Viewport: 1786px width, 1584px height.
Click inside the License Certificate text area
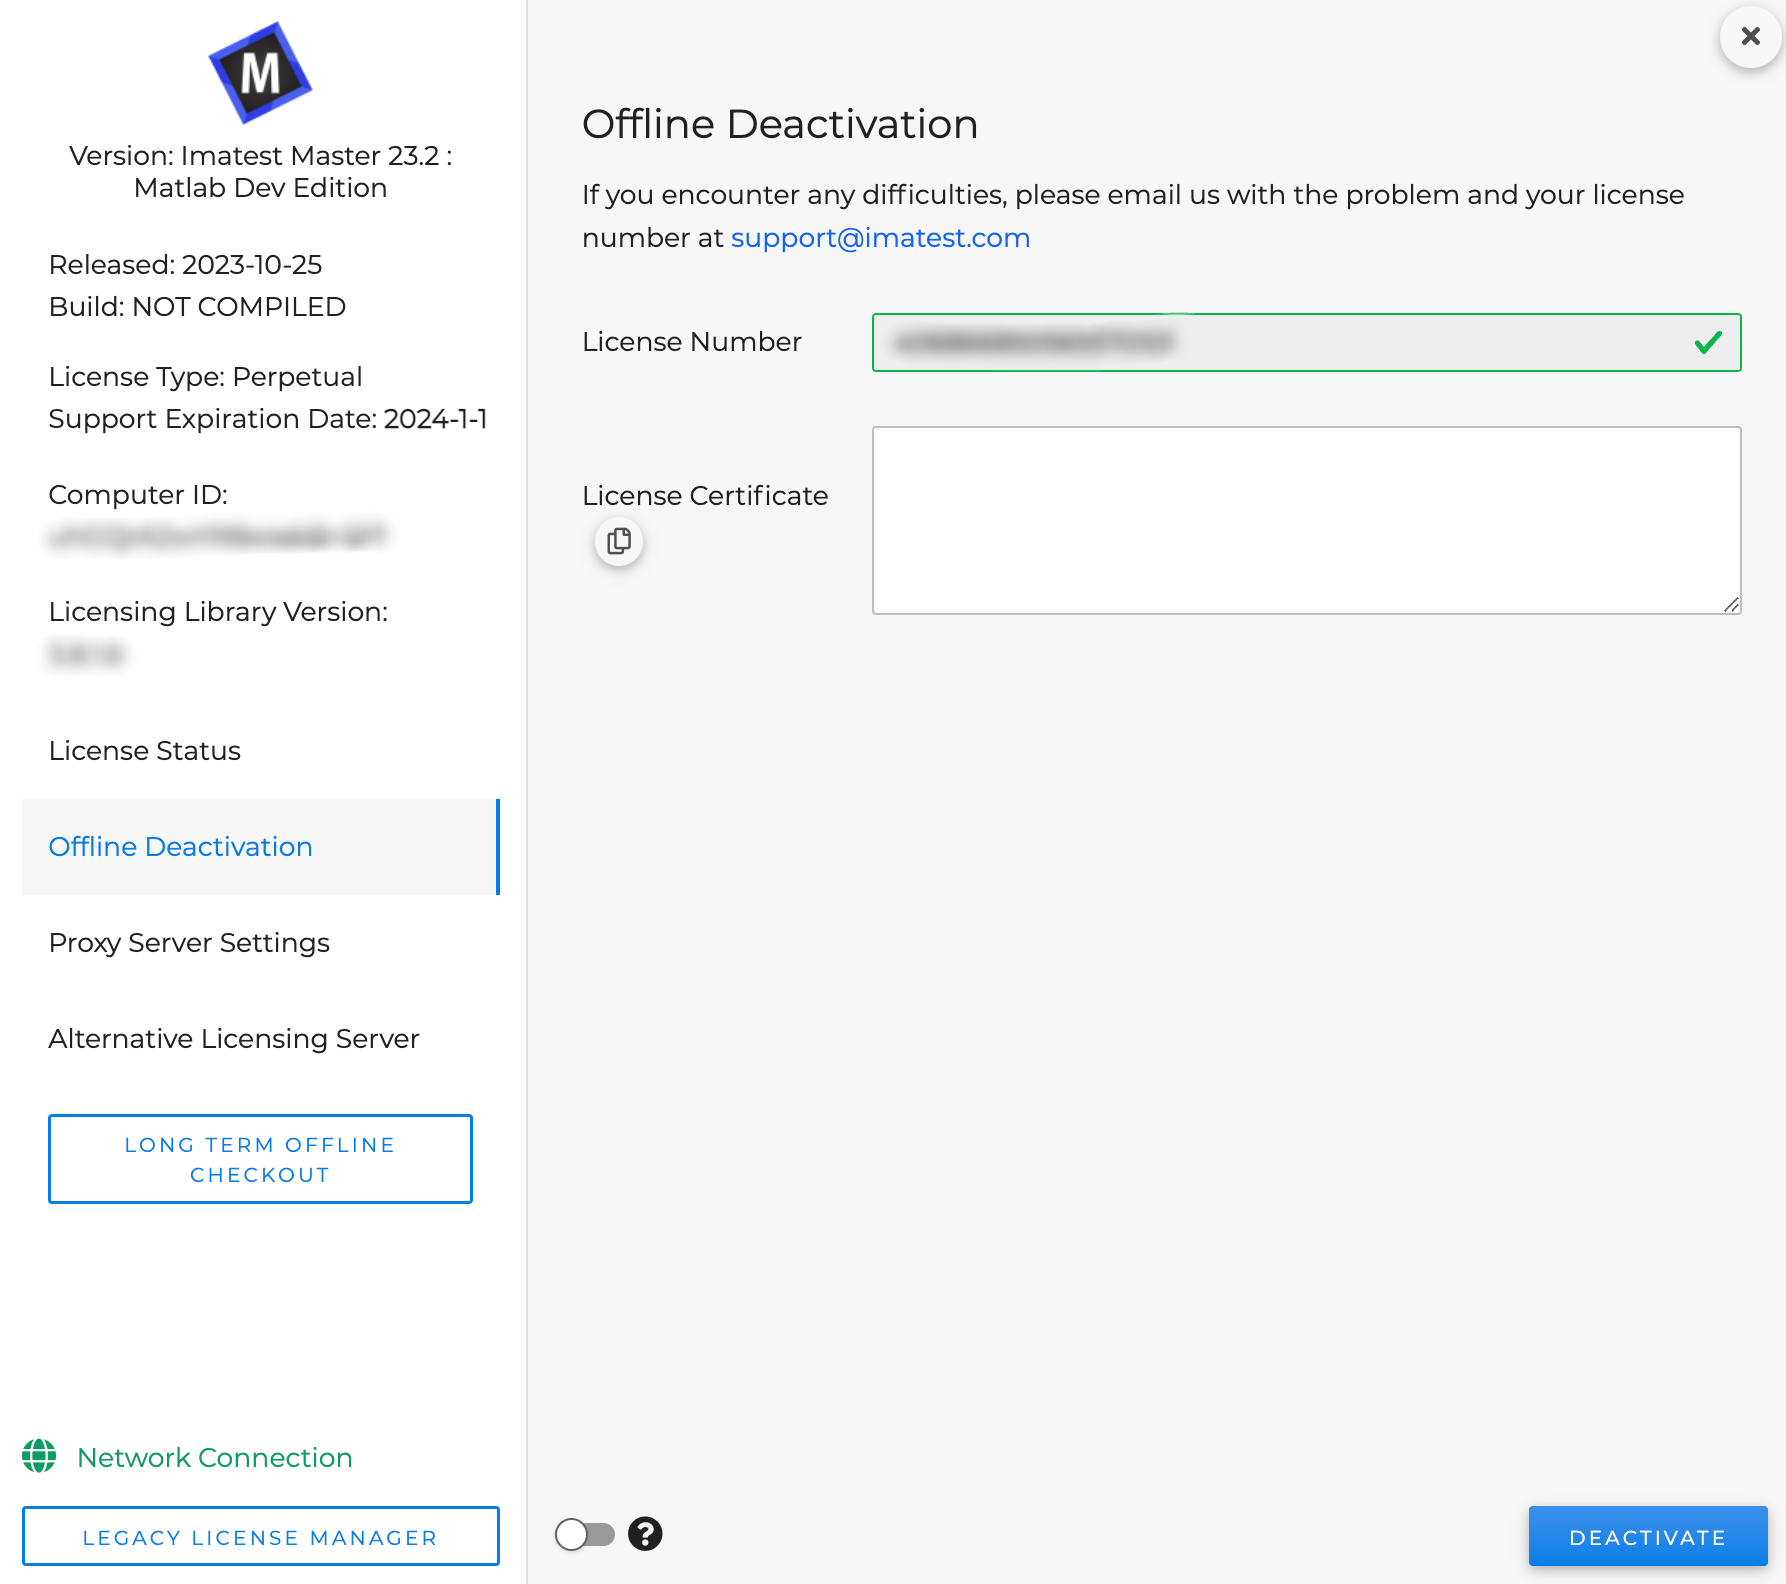coord(1305,519)
